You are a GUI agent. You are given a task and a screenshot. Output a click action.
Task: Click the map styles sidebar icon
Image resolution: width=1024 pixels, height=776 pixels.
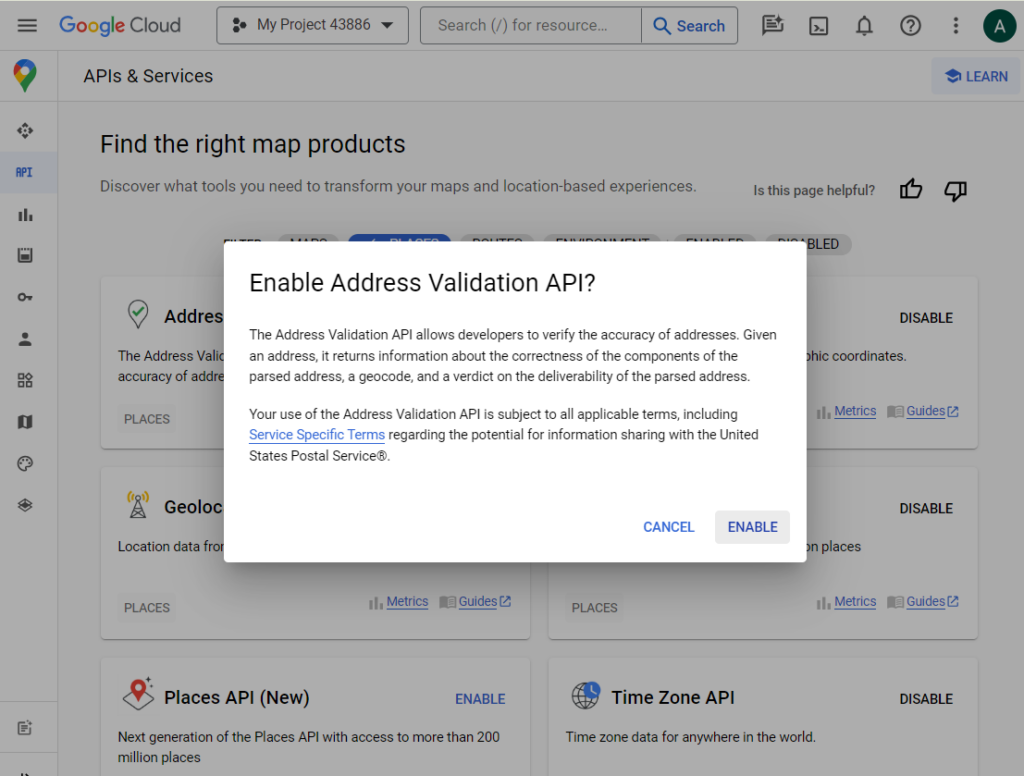click(x=27, y=422)
